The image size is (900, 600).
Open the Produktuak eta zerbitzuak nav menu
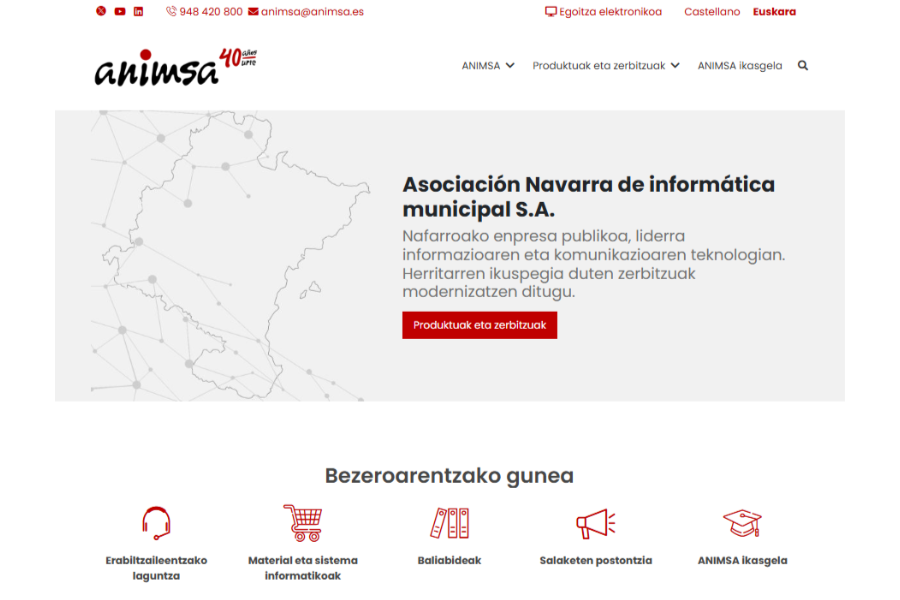[599, 65]
